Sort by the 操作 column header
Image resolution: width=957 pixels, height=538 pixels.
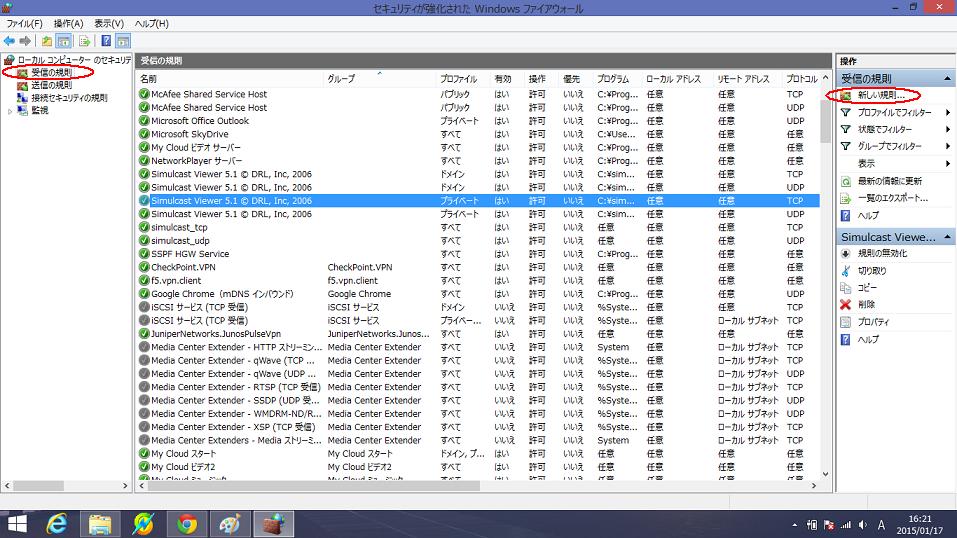click(542, 79)
